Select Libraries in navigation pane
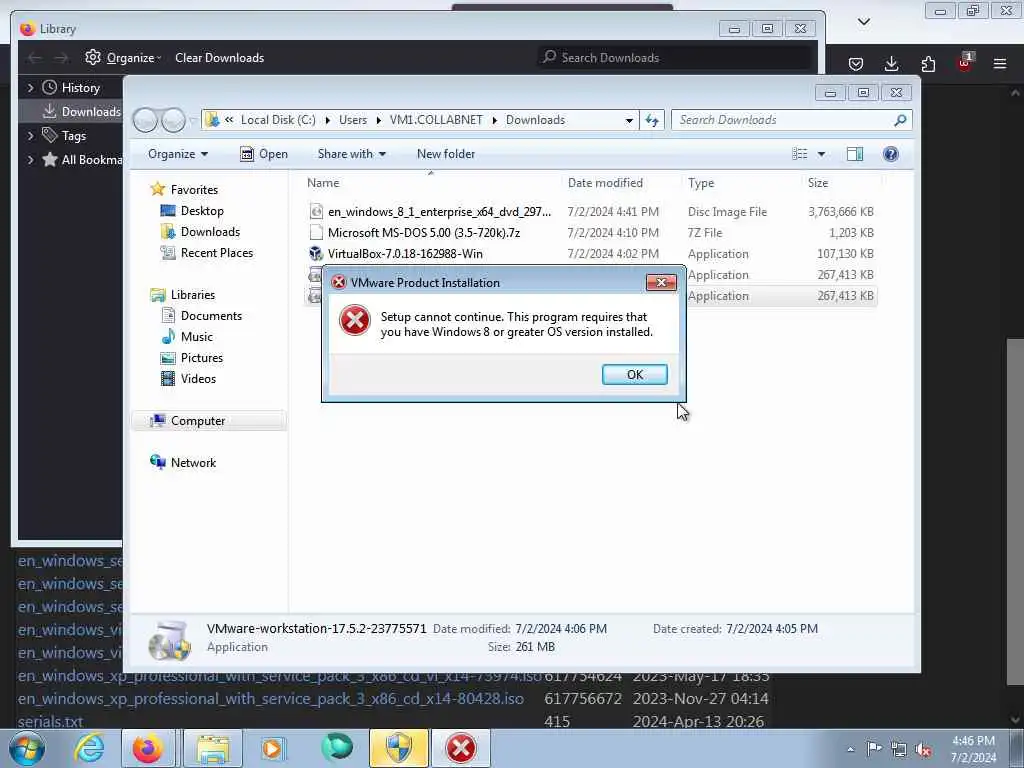The image size is (1024, 768). 193,295
